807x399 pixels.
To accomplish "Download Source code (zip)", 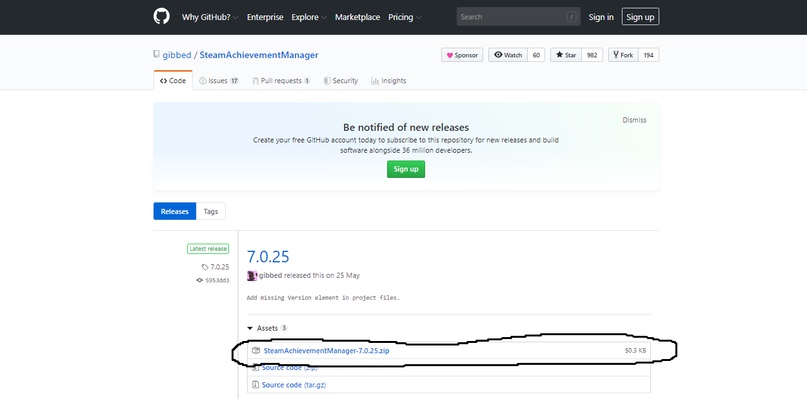I will pos(289,368).
